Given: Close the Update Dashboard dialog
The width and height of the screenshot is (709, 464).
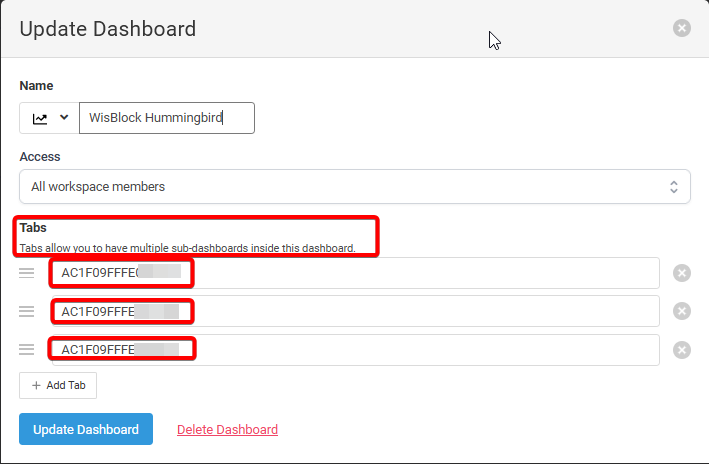Looking at the screenshot, I should (x=682, y=28).
